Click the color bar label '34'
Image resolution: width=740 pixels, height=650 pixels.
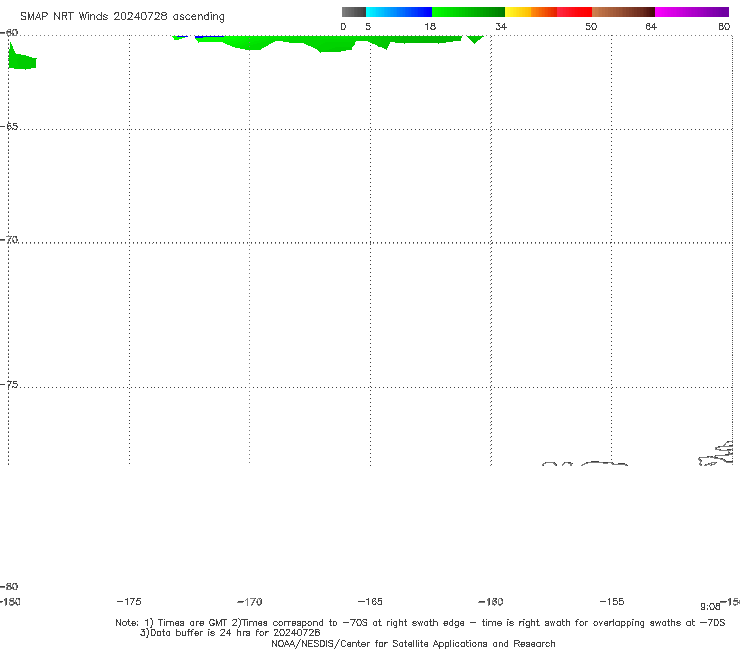click(x=501, y=26)
